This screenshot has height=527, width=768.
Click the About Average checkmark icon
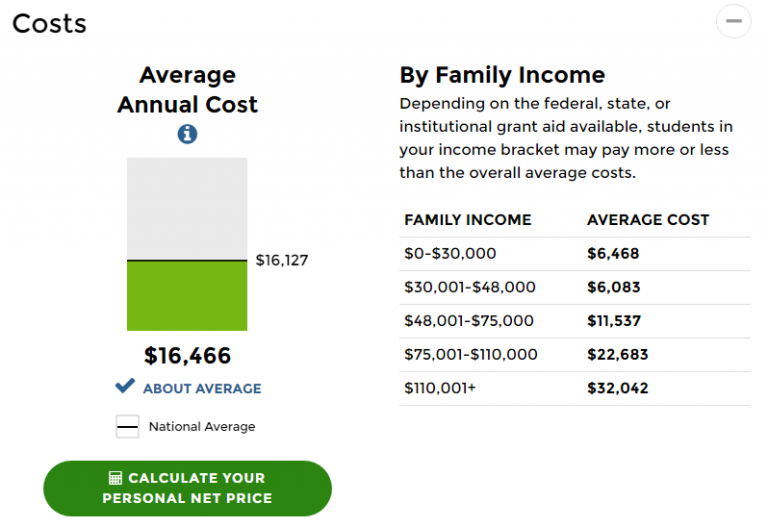125,386
